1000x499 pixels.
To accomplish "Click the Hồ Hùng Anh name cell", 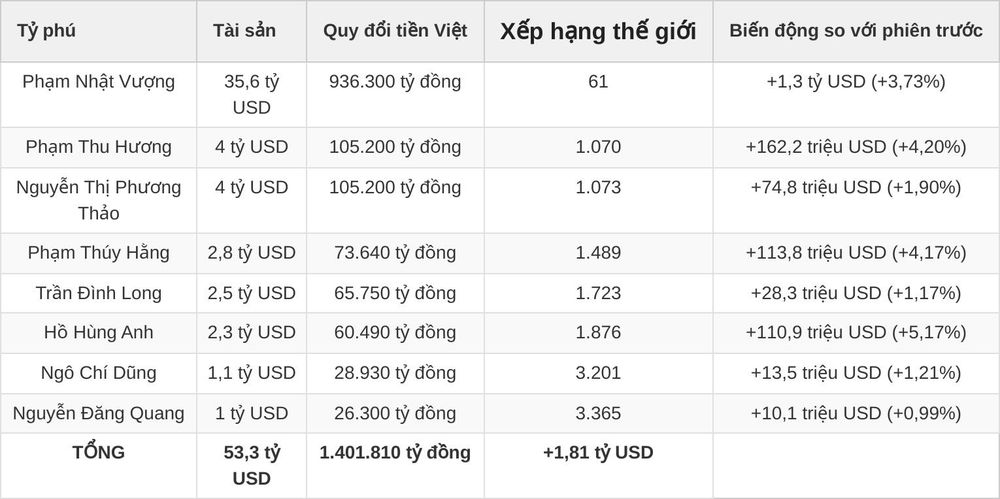I will point(98,332).
